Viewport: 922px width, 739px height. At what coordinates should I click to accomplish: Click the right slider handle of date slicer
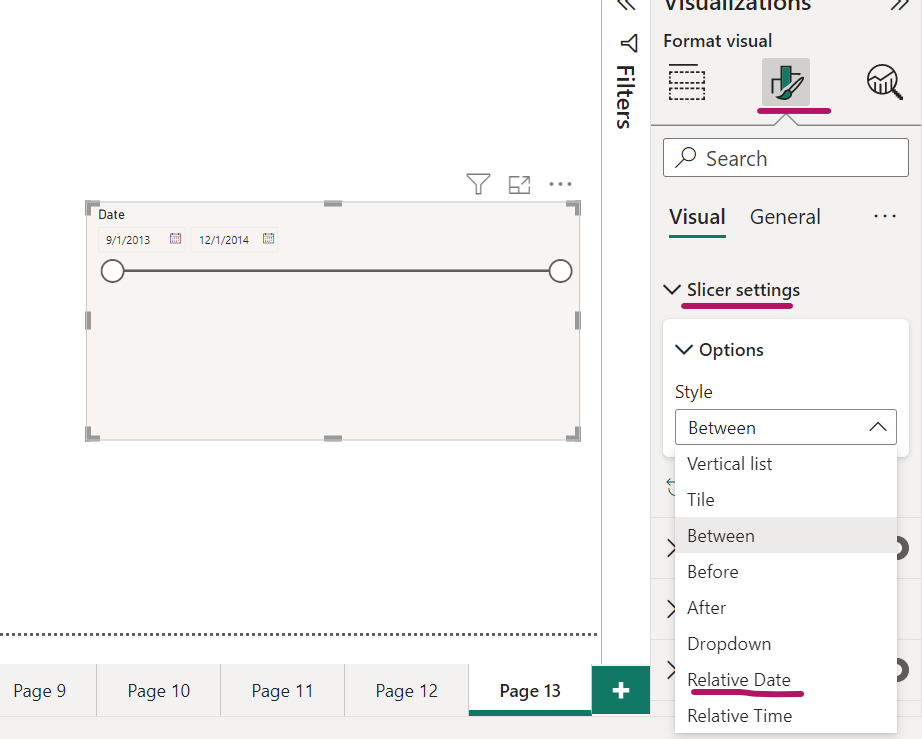560,271
